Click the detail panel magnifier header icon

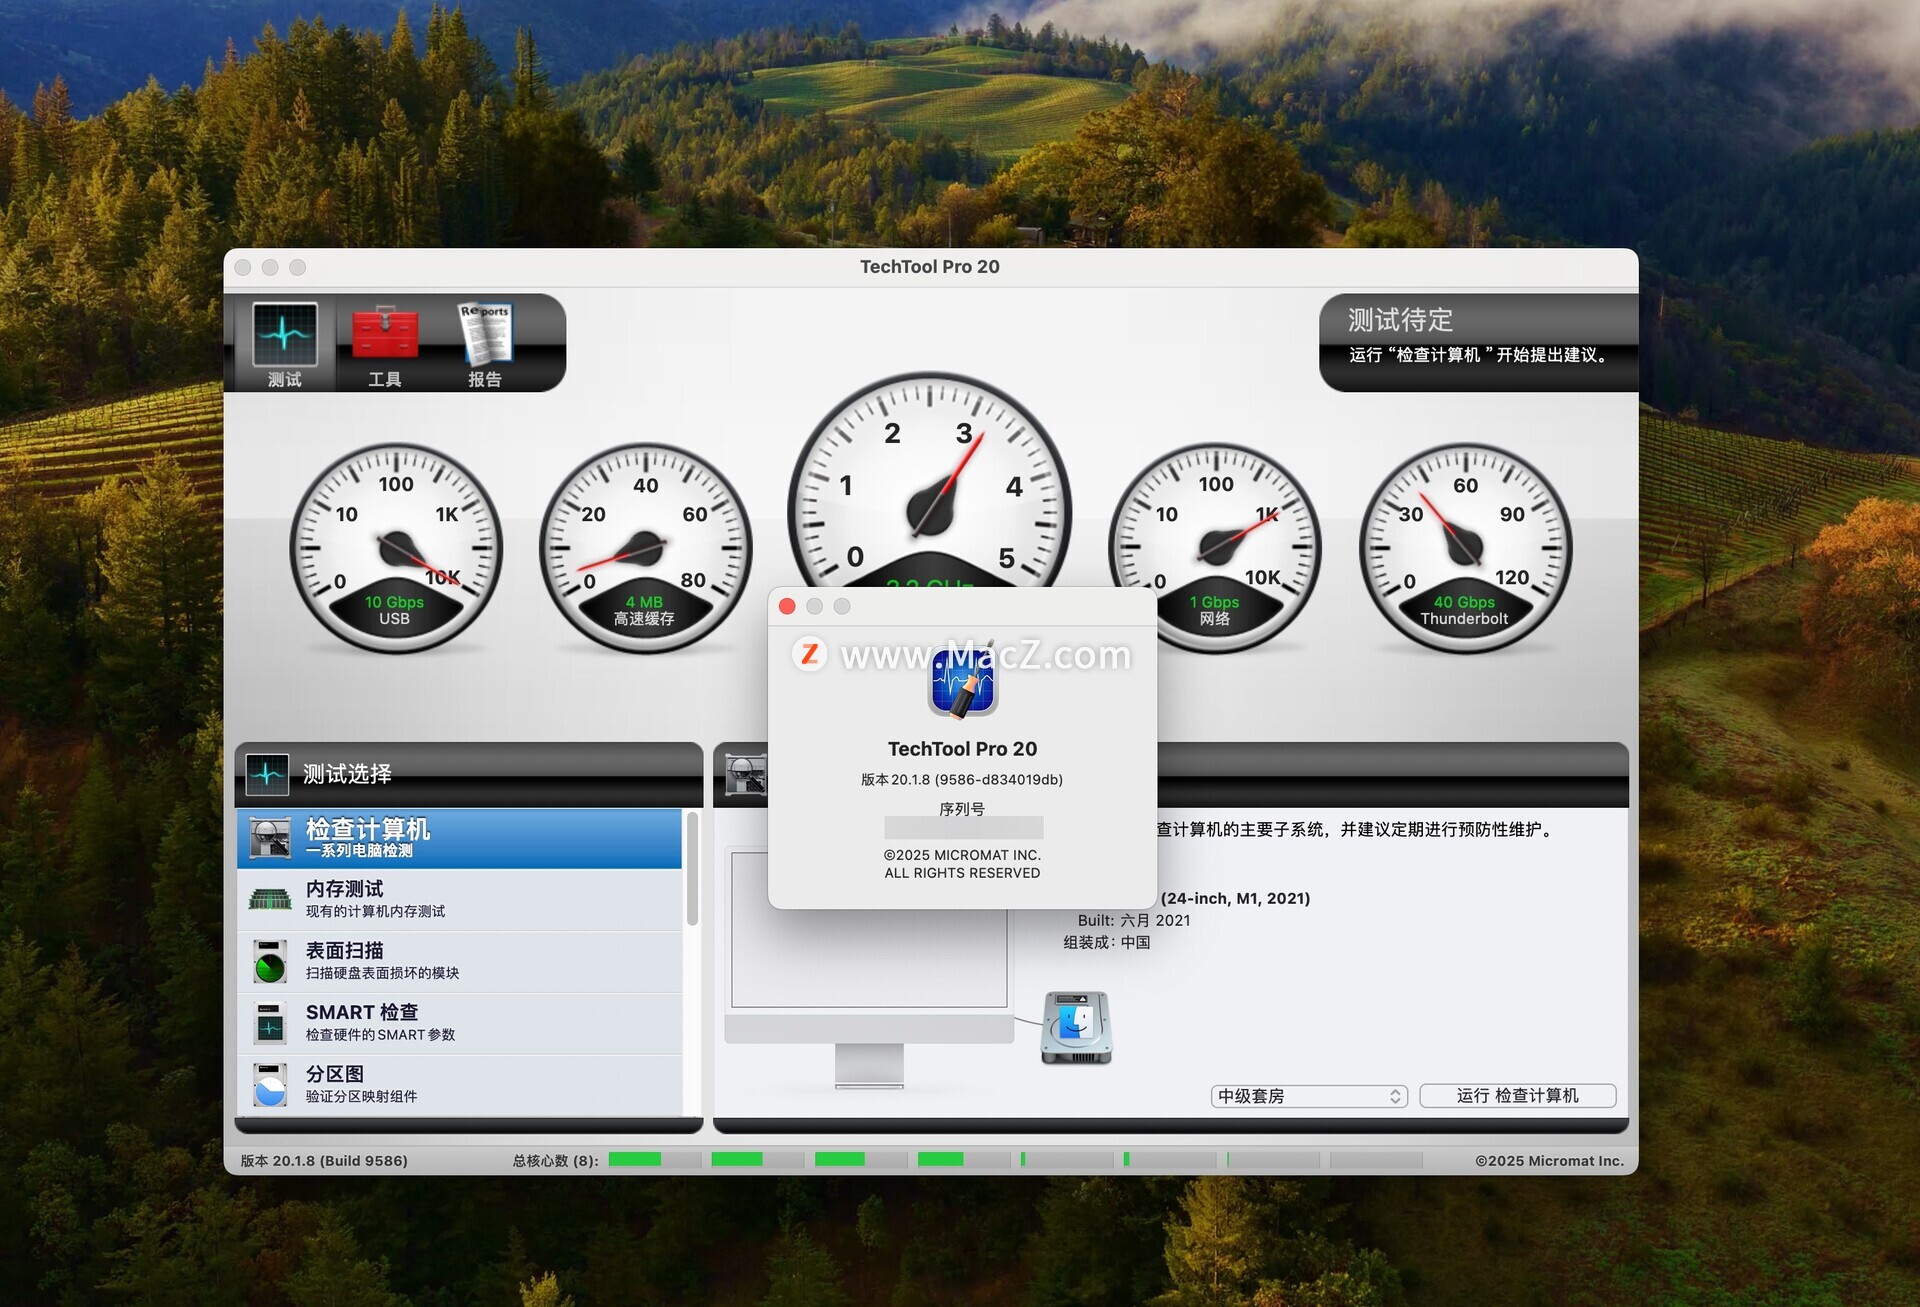click(x=745, y=774)
